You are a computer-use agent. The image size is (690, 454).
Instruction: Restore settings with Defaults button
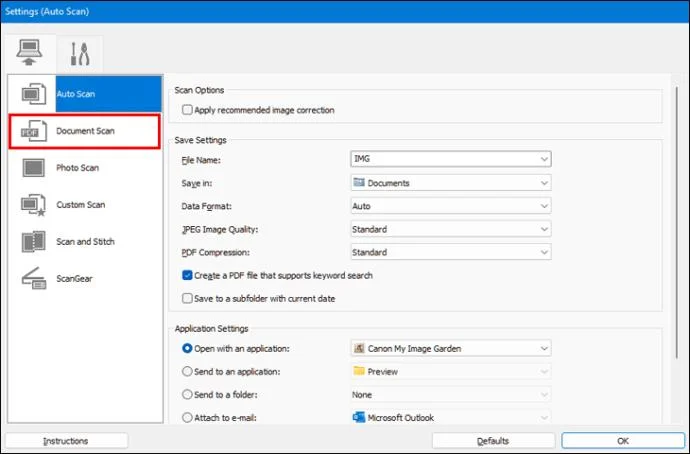click(x=493, y=441)
